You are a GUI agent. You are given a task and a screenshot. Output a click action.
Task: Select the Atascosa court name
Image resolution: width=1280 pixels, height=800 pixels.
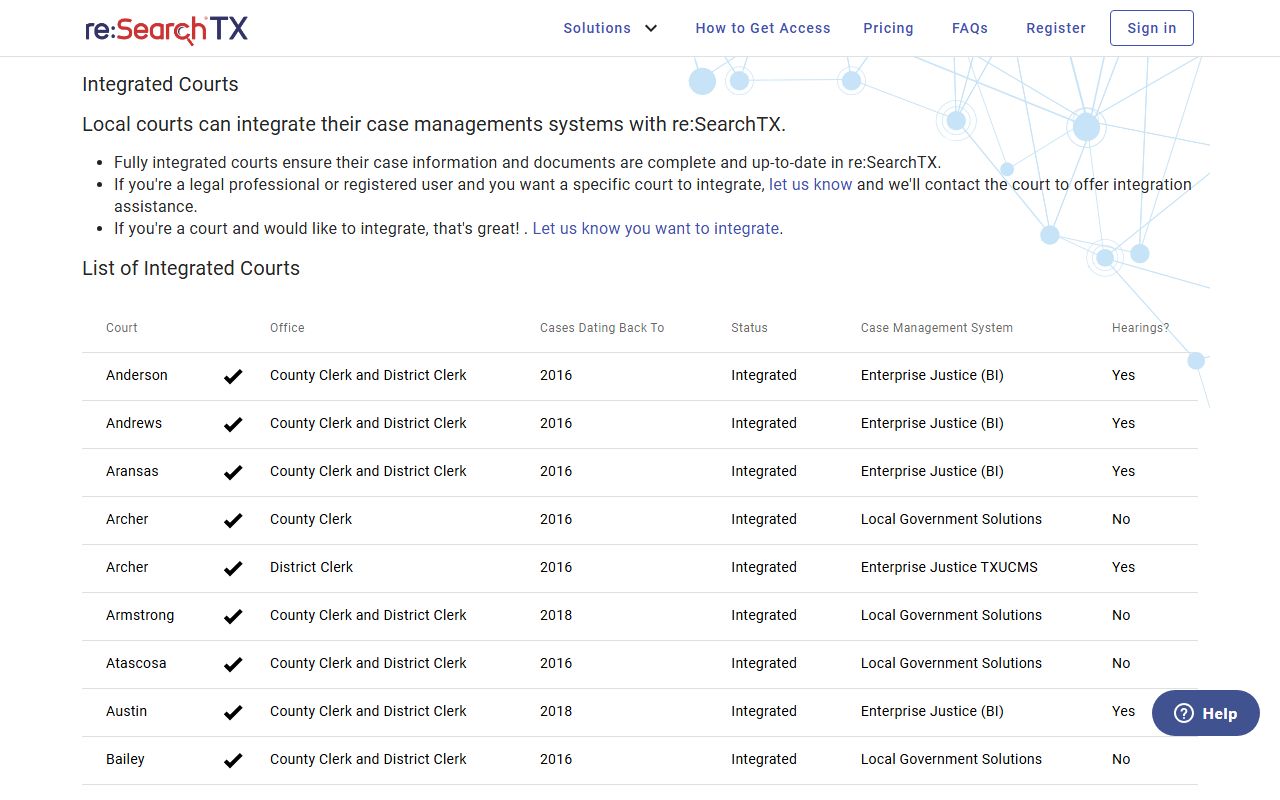pyautogui.click(x=136, y=663)
